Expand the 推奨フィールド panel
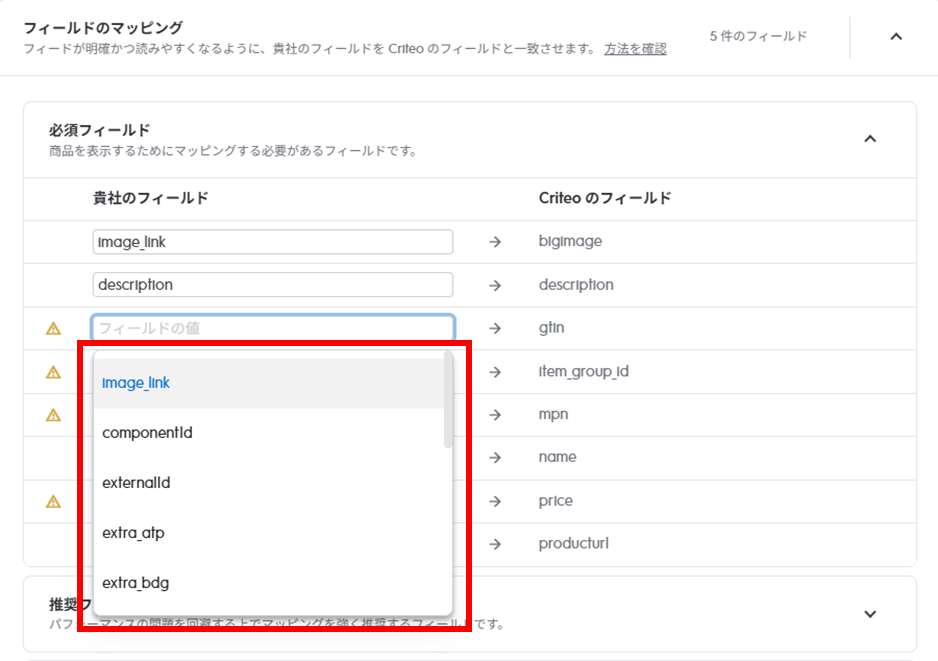 [870, 614]
